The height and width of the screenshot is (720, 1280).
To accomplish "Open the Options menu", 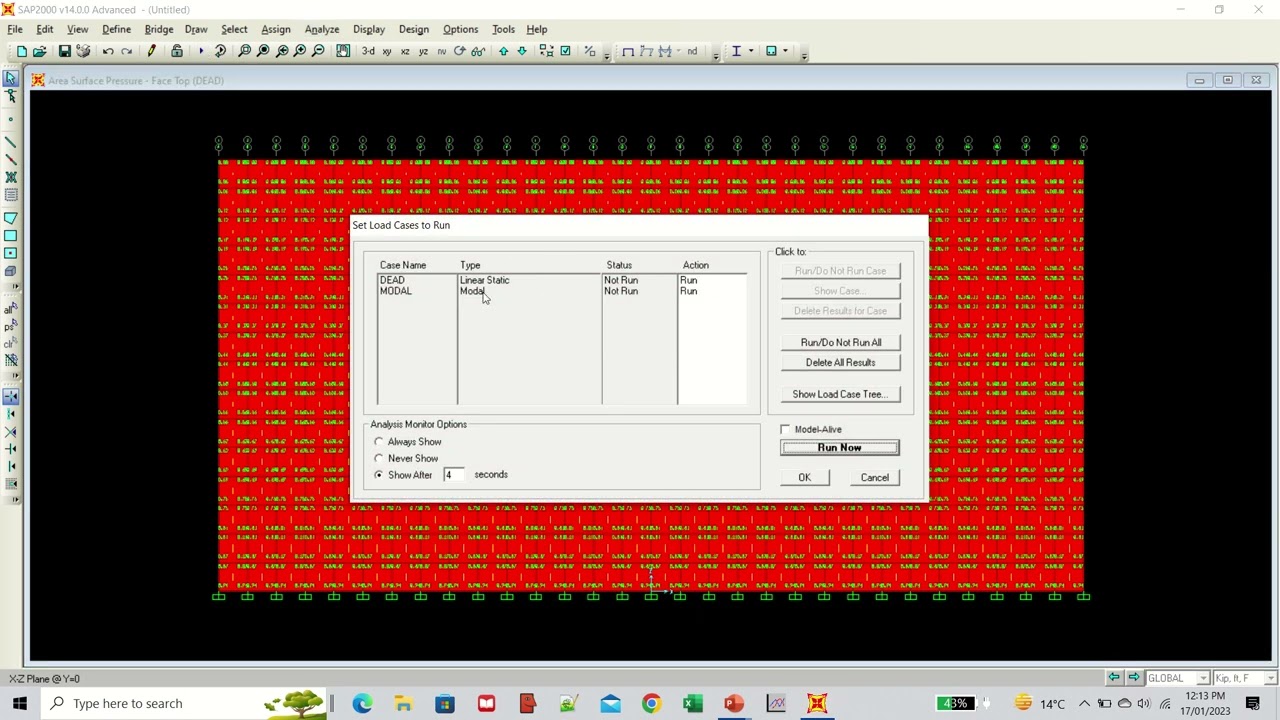I will [461, 29].
